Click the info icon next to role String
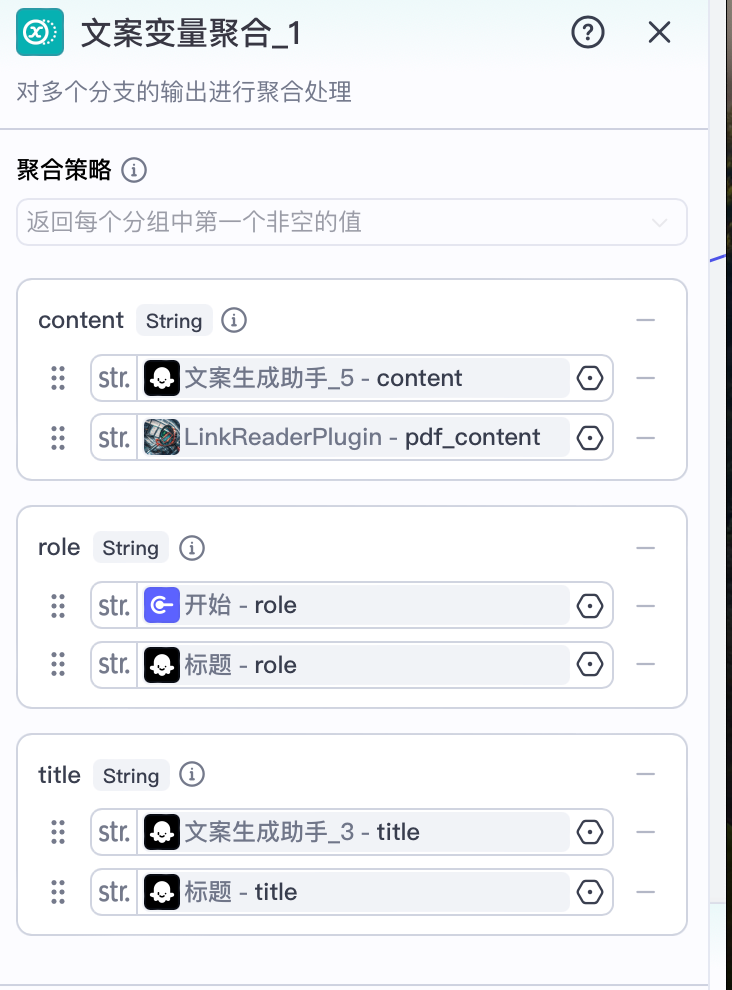The height and width of the screenshot is (990, 732). (192, 548)
